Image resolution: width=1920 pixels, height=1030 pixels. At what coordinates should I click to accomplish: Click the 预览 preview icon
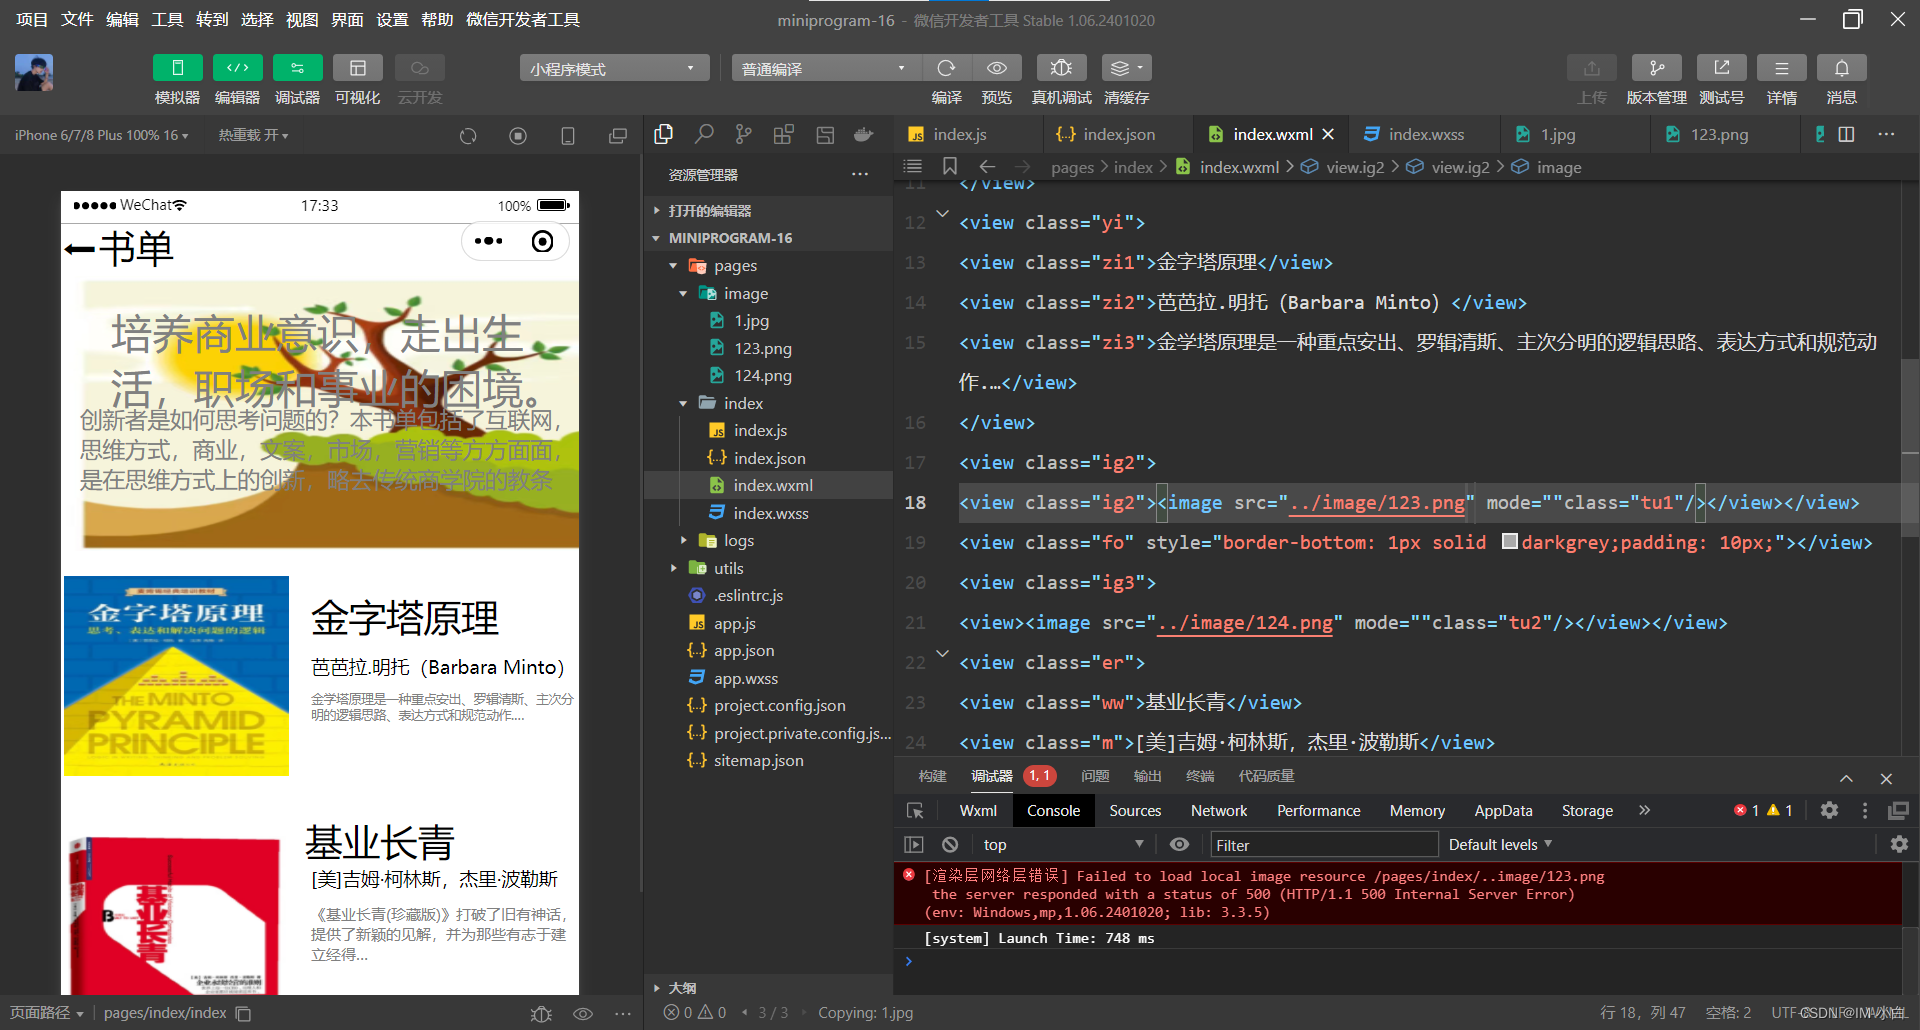coord(997,67)
